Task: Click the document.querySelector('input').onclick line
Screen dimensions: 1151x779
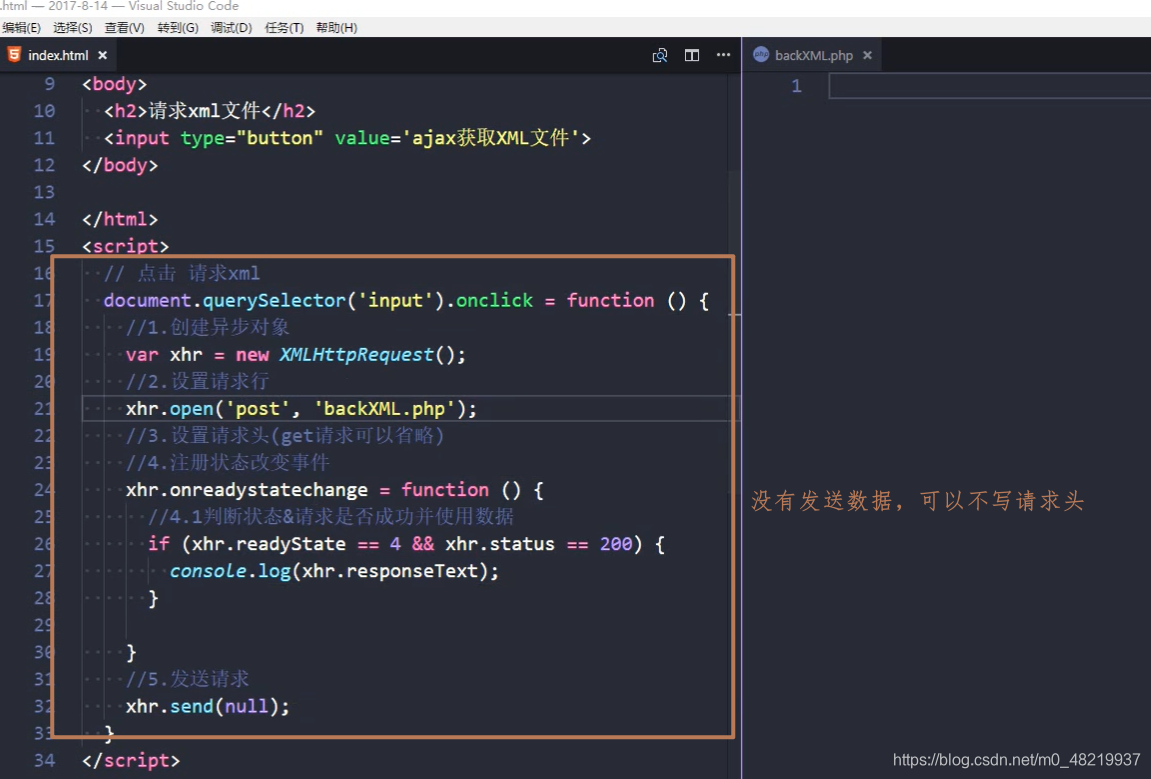Action: 406,300
